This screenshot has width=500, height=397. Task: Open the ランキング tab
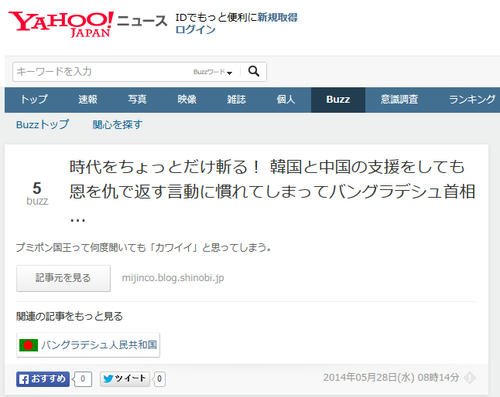472,100
